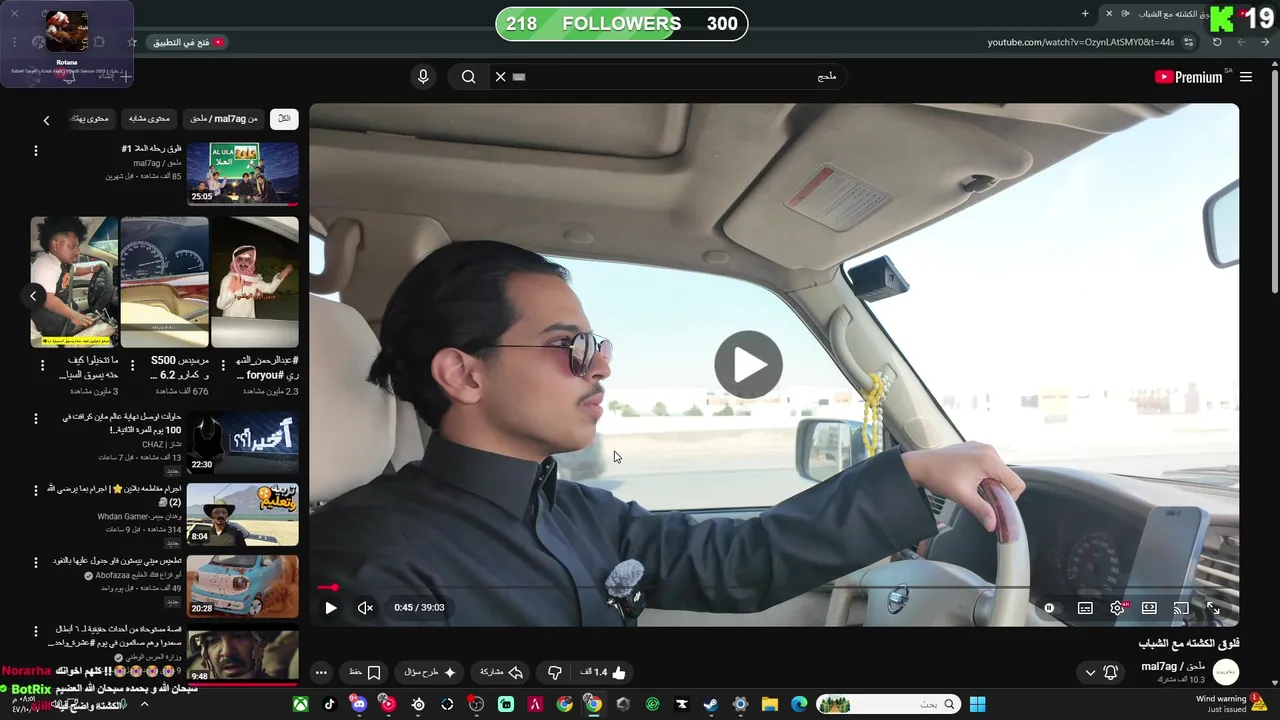Open the Abofazaa video thumbnail 20:28

(242, 586)
